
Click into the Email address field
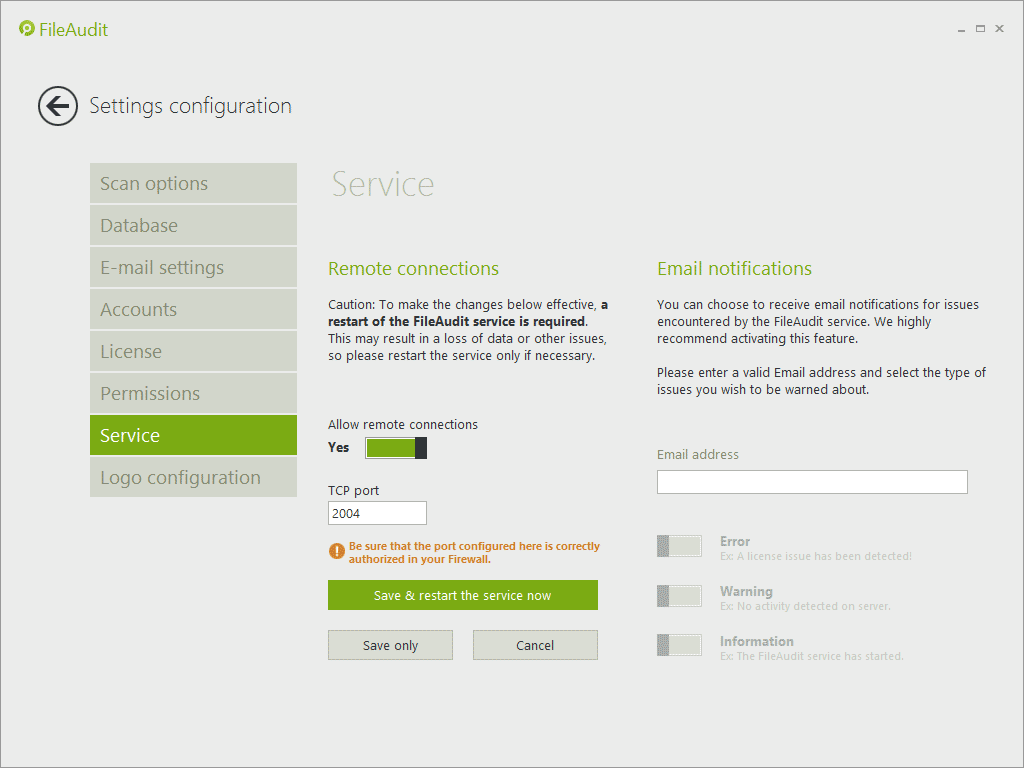pos(812,482)
